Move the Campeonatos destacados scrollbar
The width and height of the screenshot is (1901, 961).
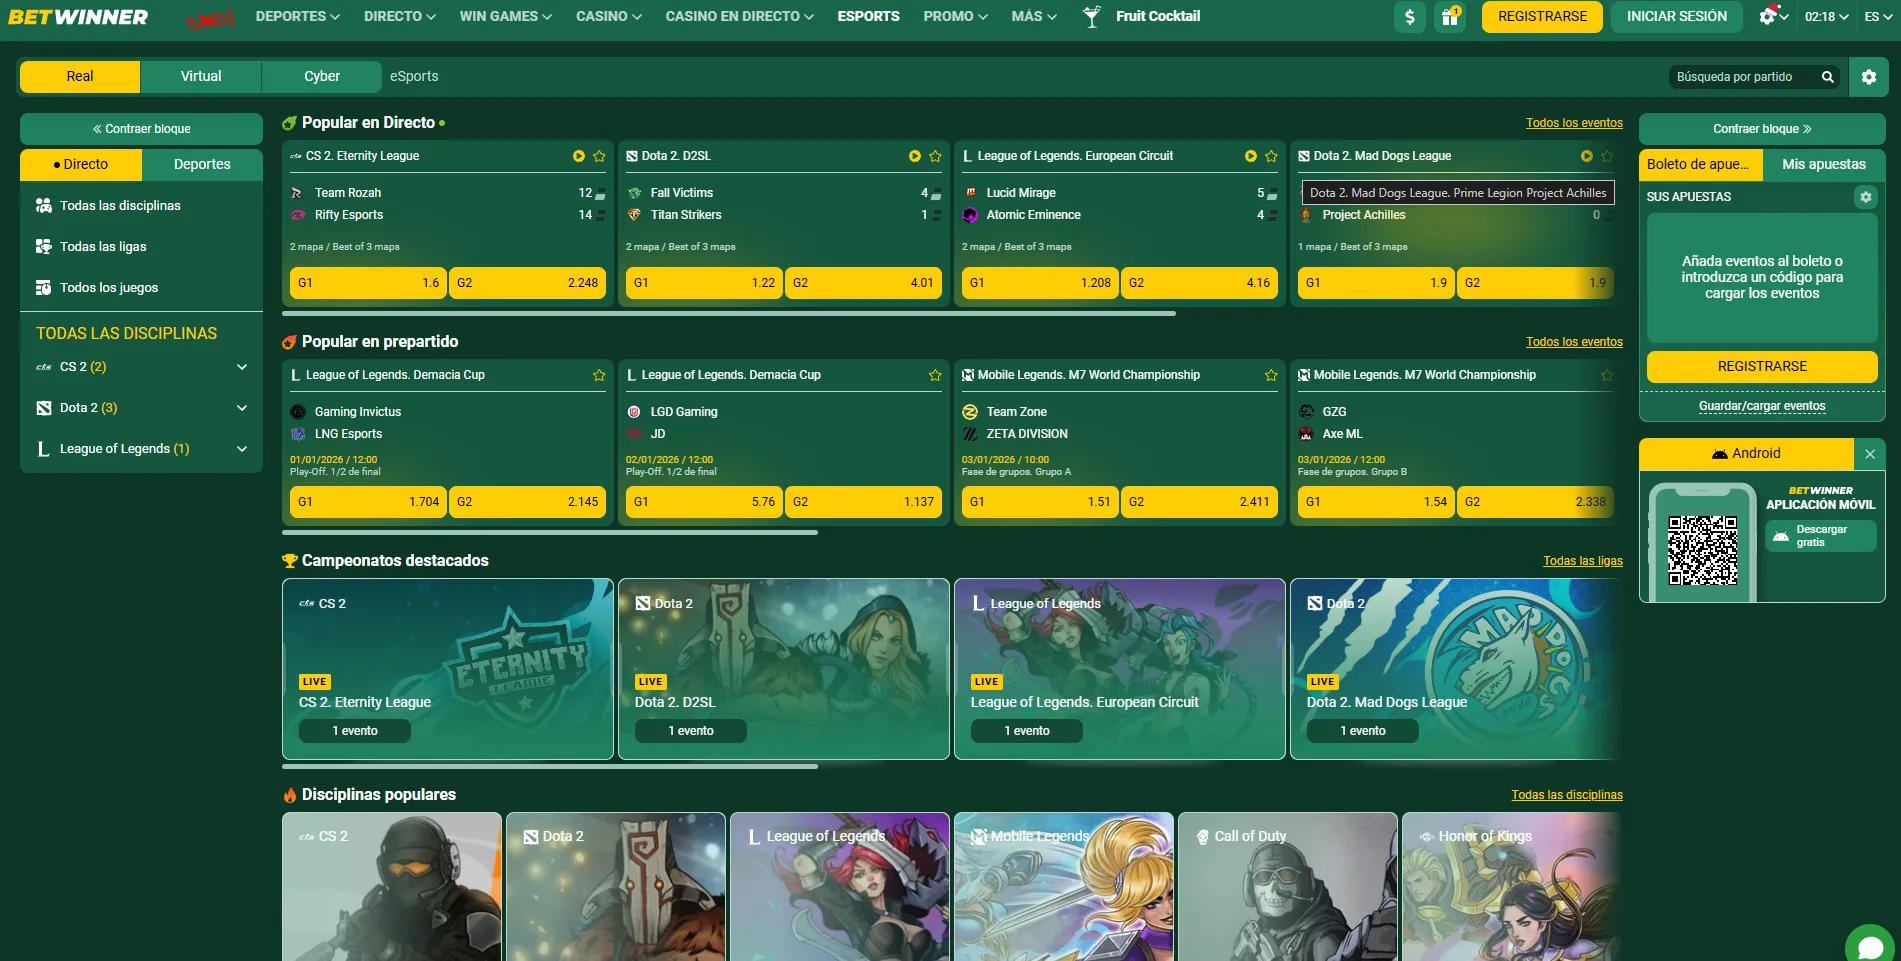click(550, 767)
